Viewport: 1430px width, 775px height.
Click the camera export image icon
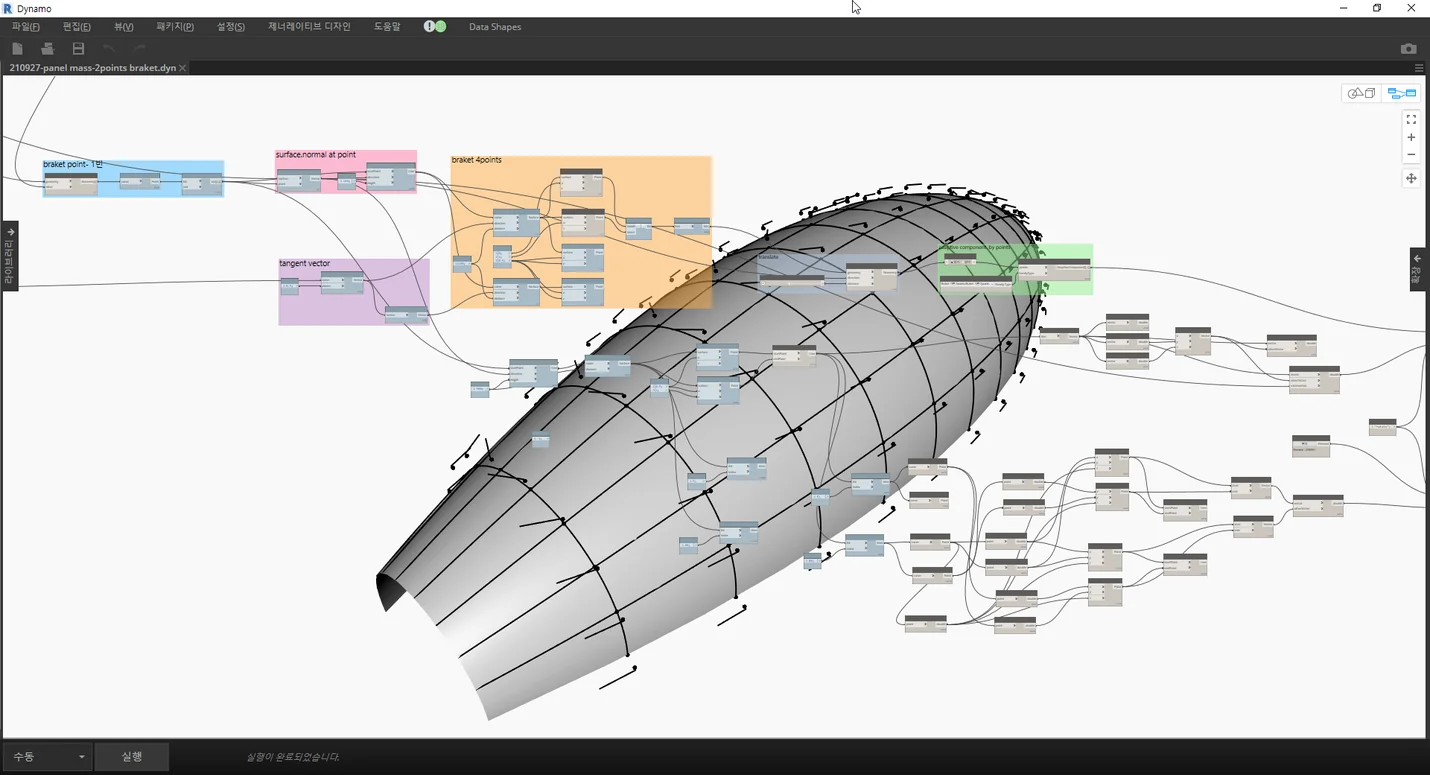pyautogui.click(x=1408, y=48)
